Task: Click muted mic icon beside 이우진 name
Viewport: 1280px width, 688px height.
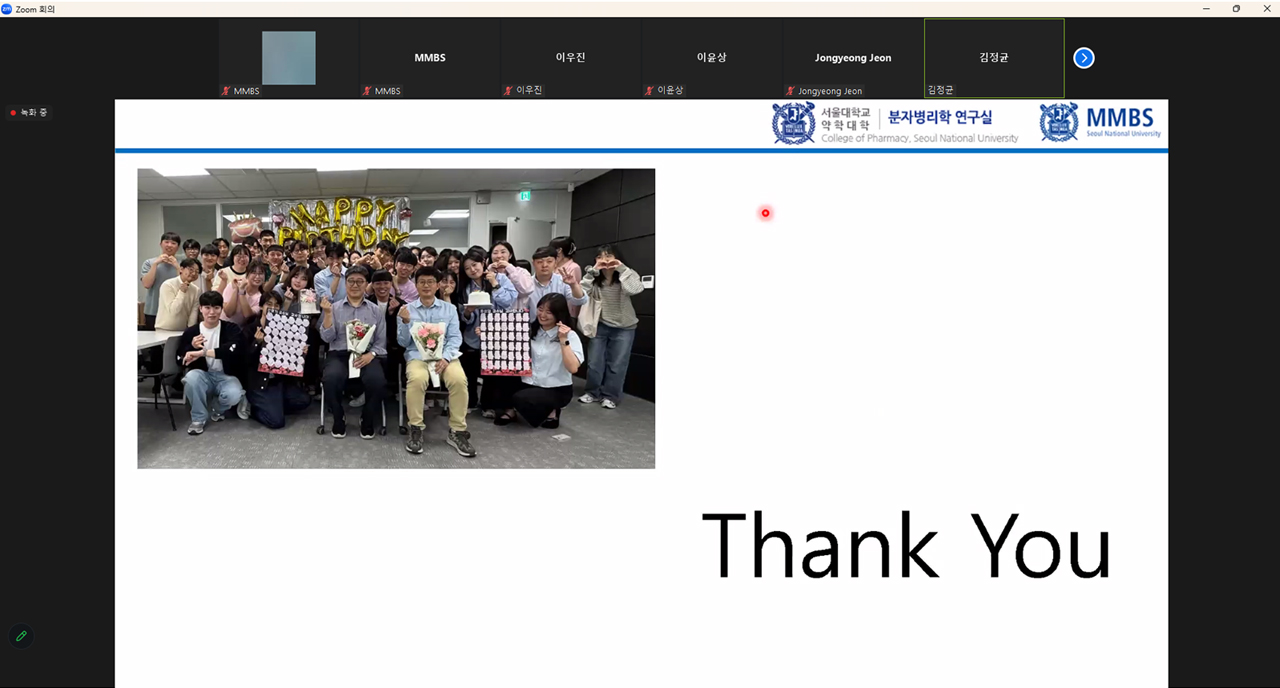Action: tap(509, 91)
